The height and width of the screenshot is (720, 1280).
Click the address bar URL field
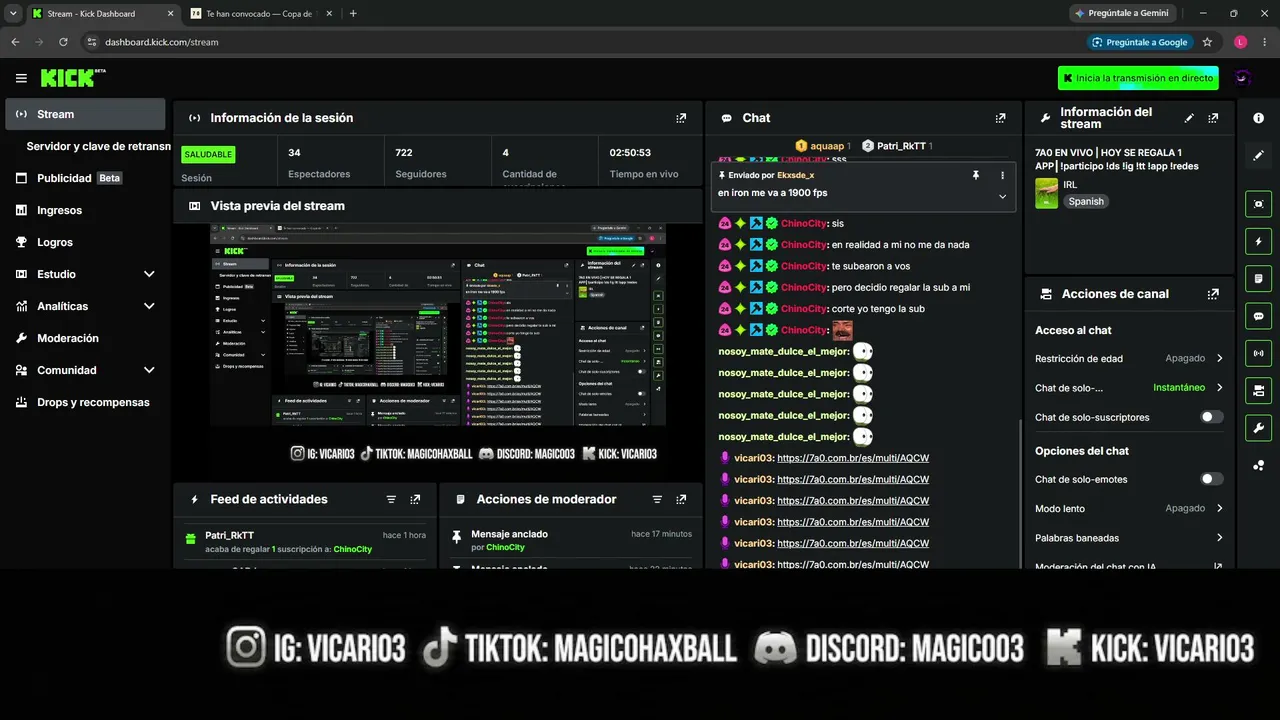click(x=580, y=42)
